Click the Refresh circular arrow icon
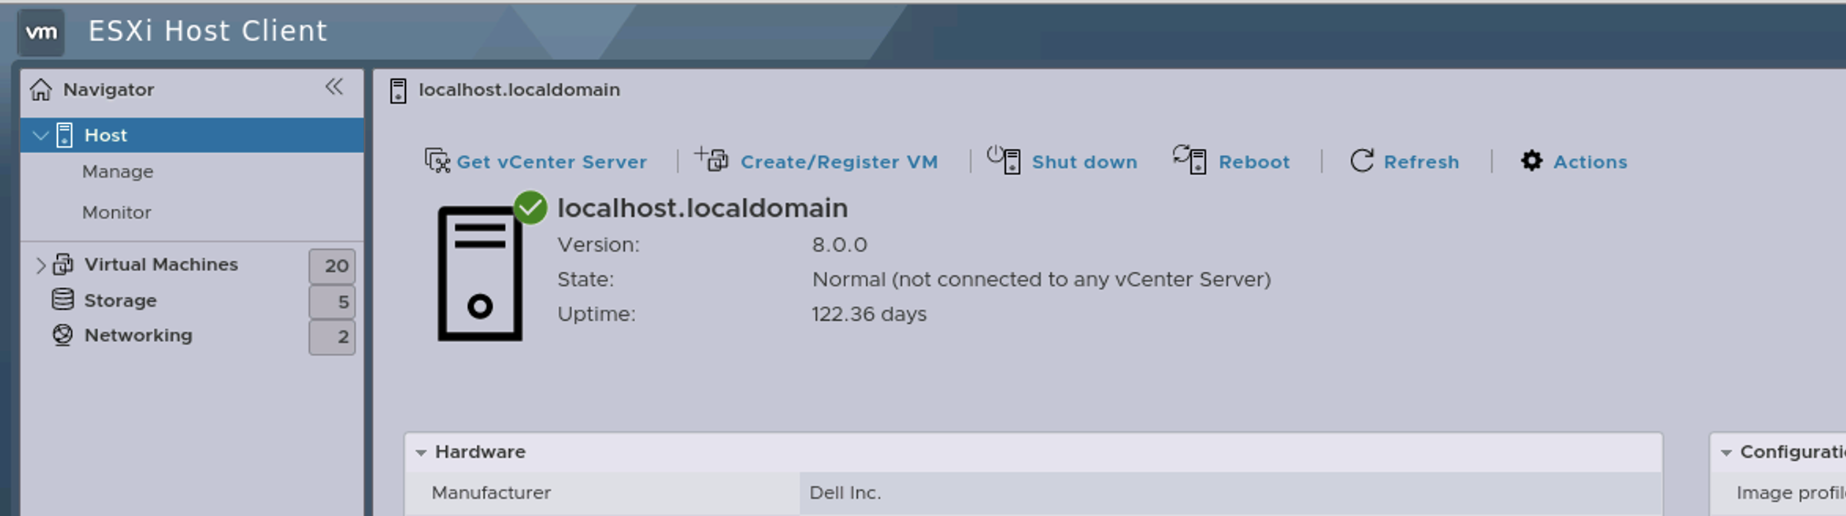This screenshot has width=1846, height=516. [x=1361, y=161]
